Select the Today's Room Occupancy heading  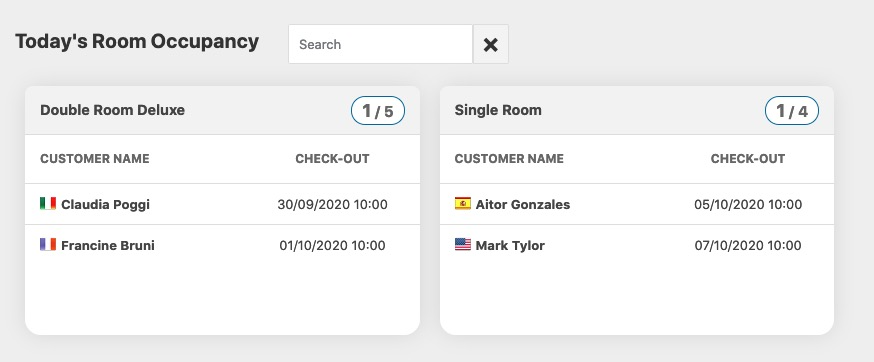[x=137, y=42]
